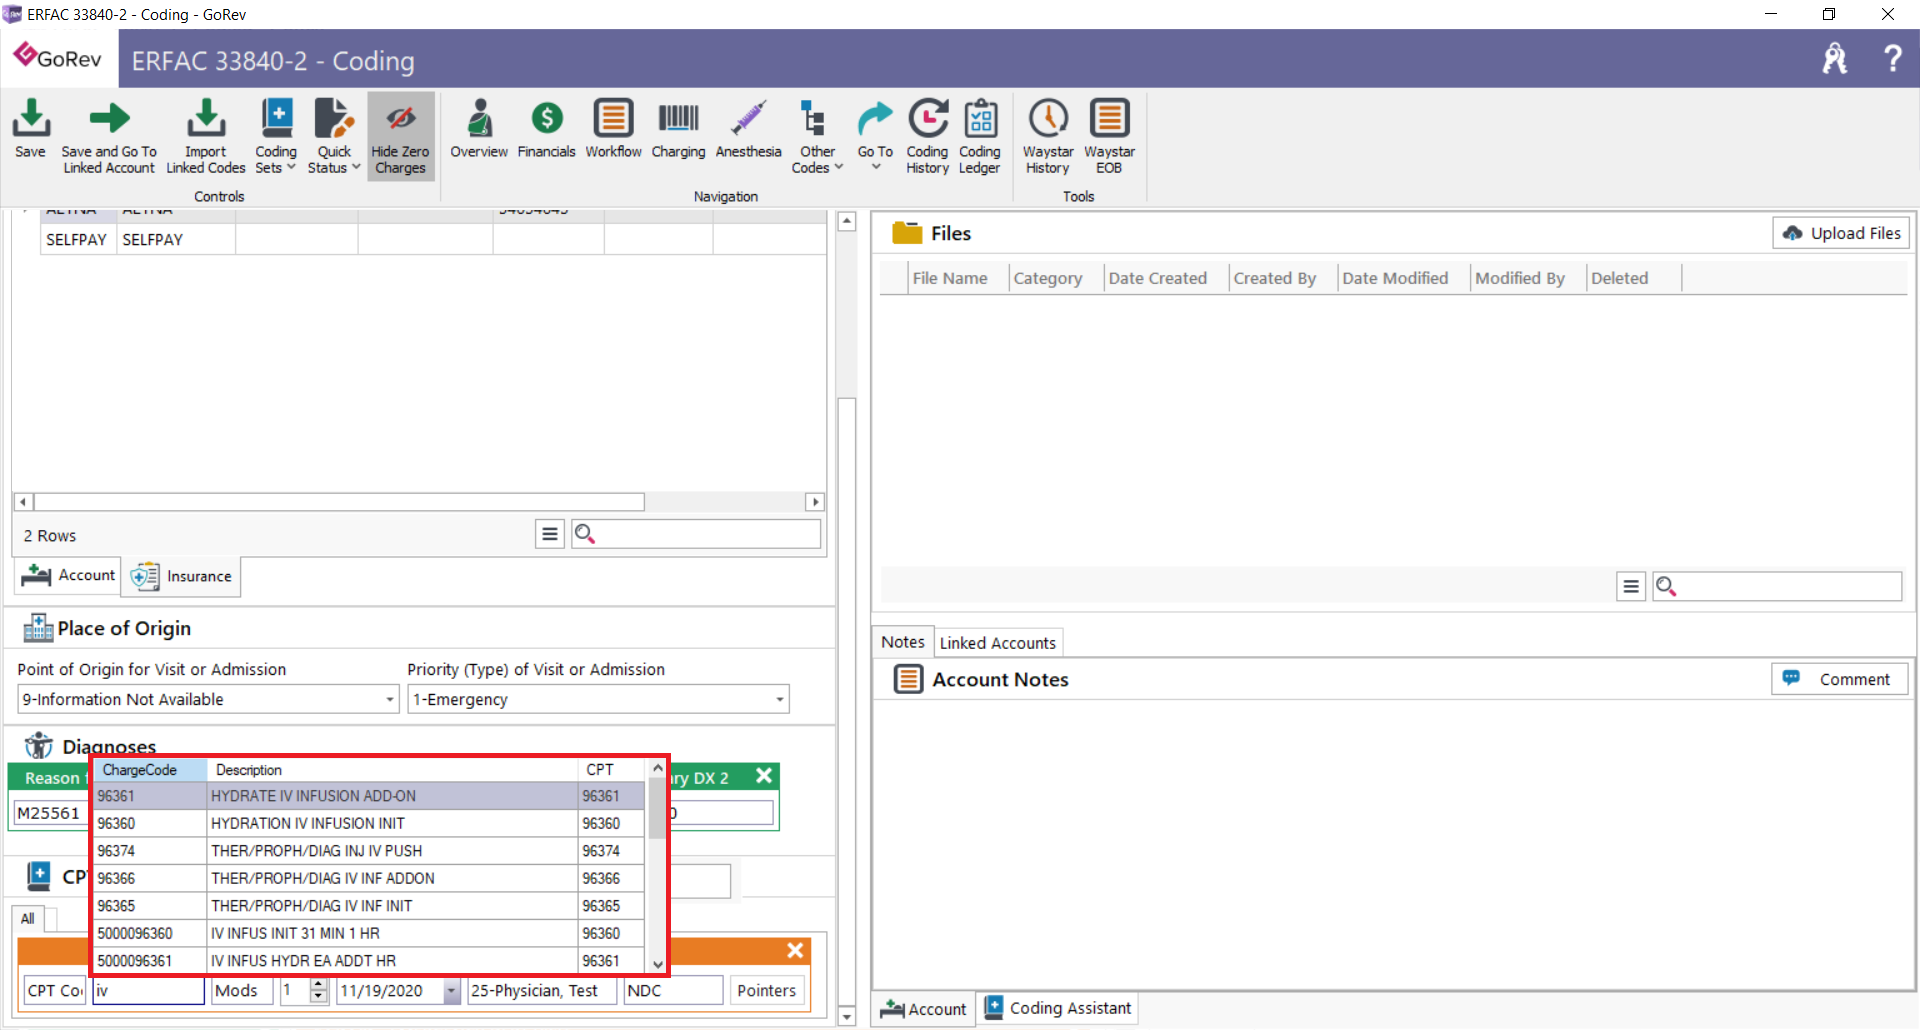Toggle Hide Zero Charges
Screen dimensions: 1920x1030
tap(400, 136)
